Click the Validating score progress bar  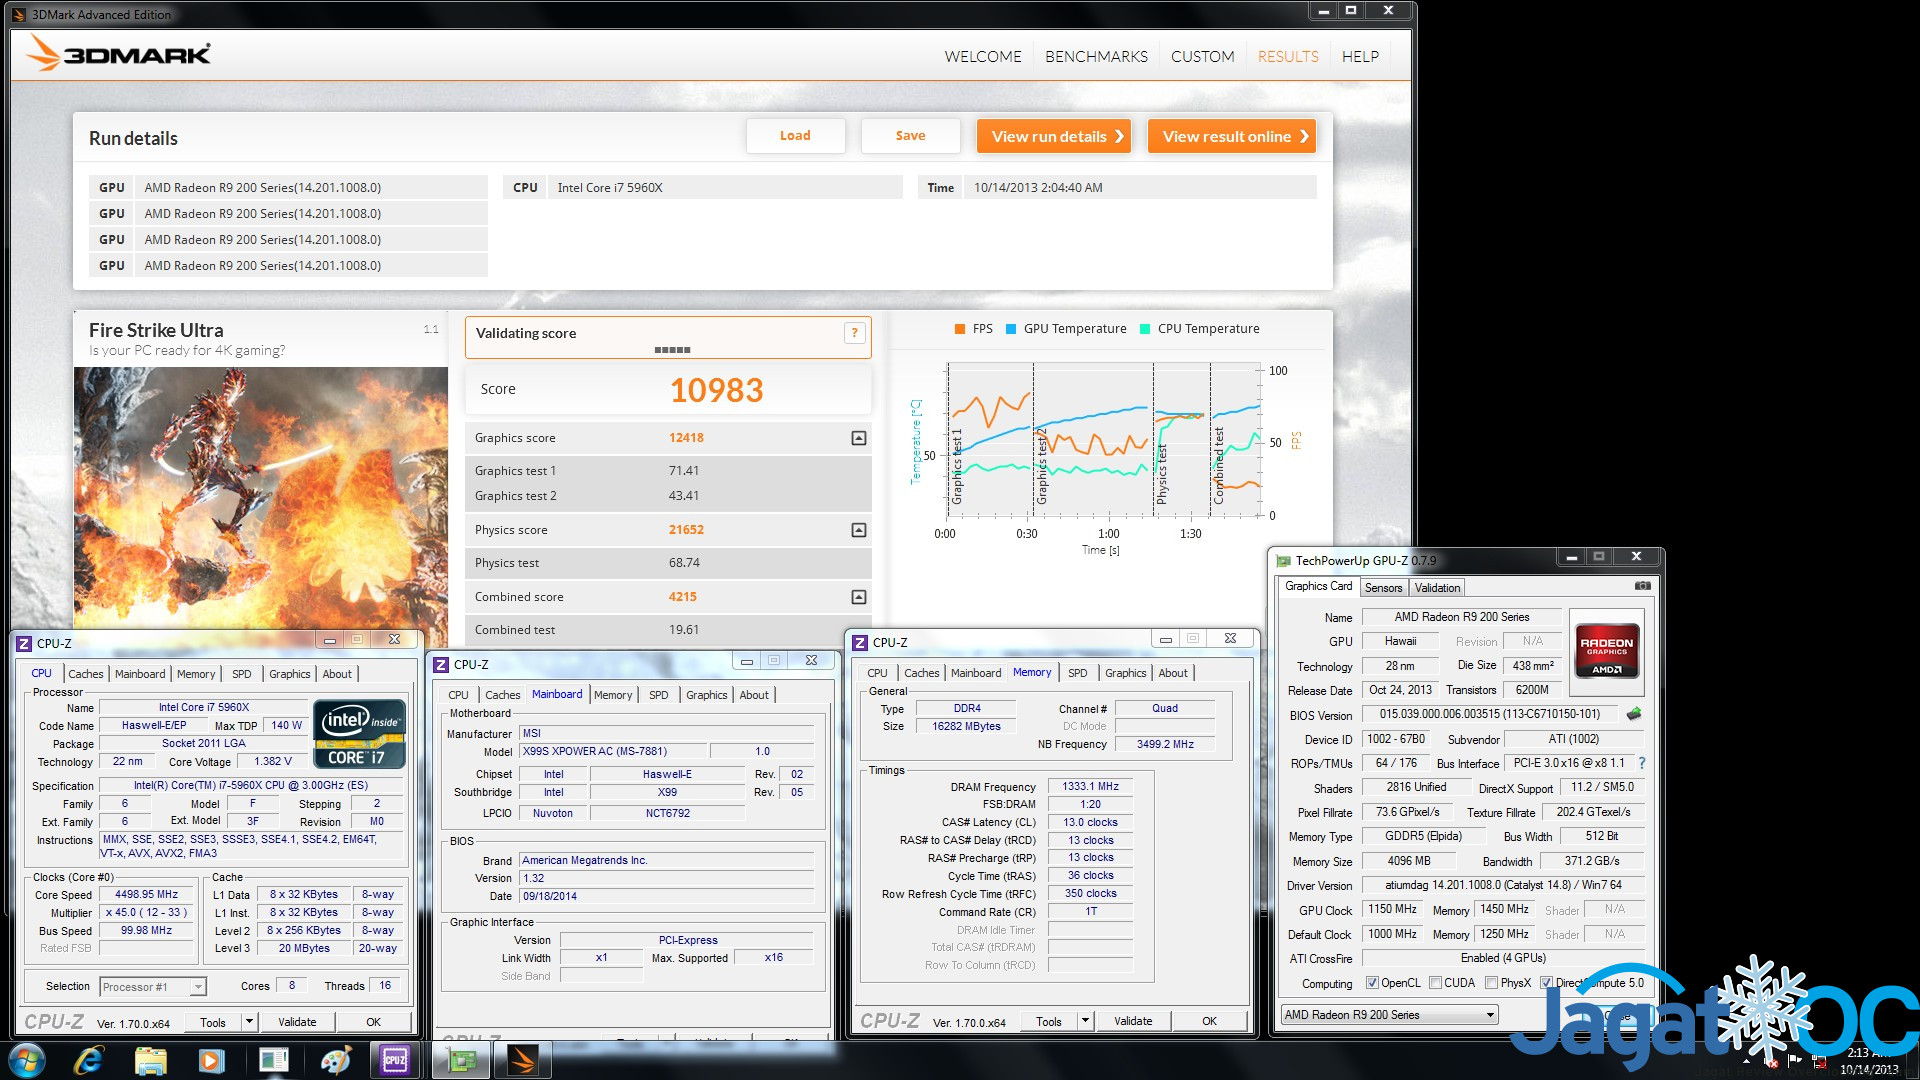(x=672, y=350)
